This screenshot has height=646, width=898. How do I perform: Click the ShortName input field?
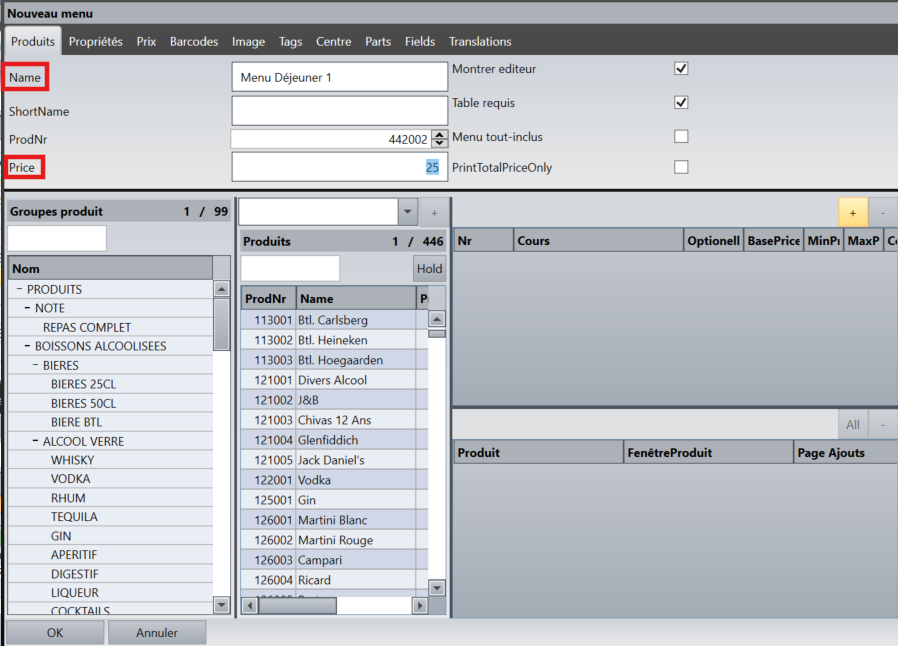(x=339, y=111)
